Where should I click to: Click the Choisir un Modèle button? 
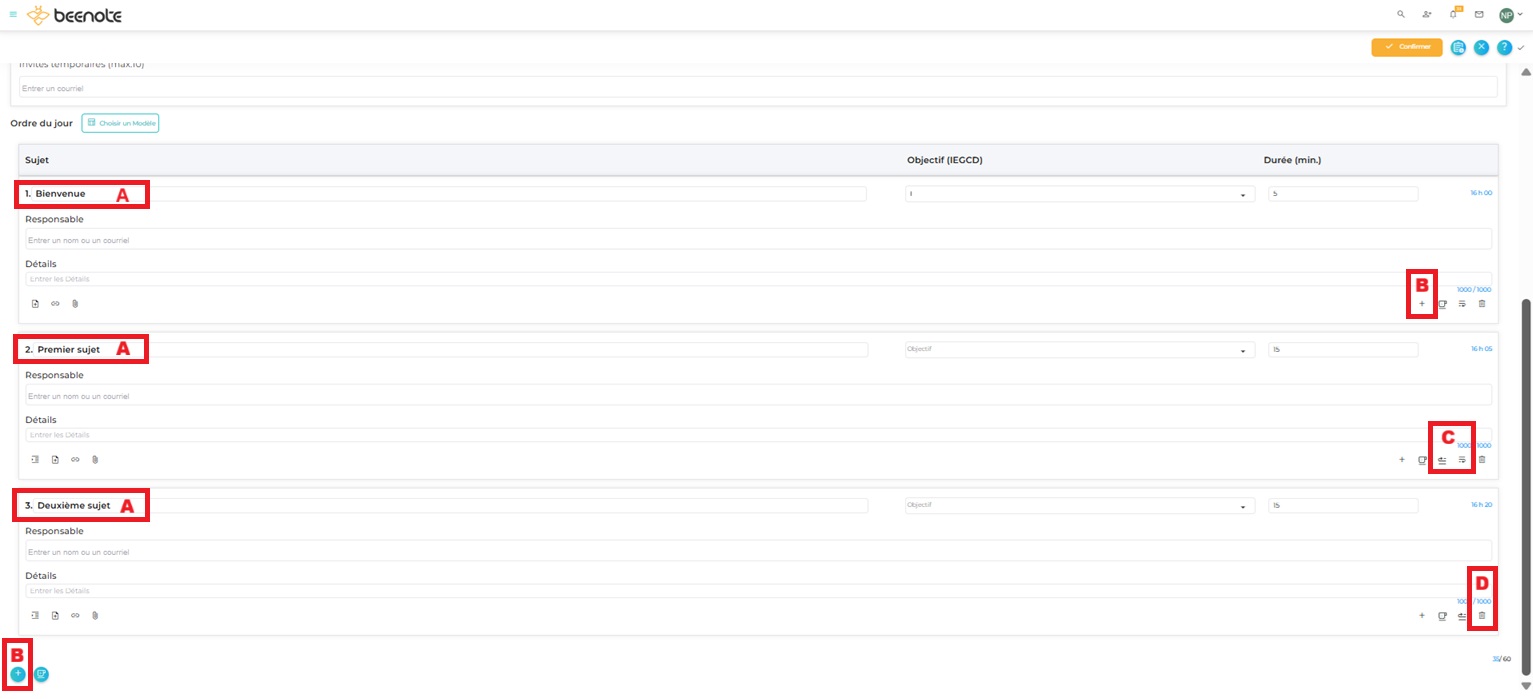120,123
